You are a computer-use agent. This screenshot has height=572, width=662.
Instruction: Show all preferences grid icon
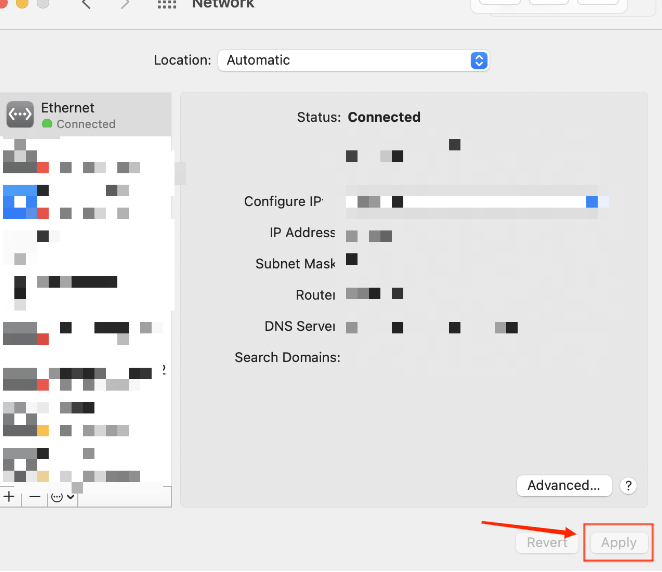coord(167,4)
